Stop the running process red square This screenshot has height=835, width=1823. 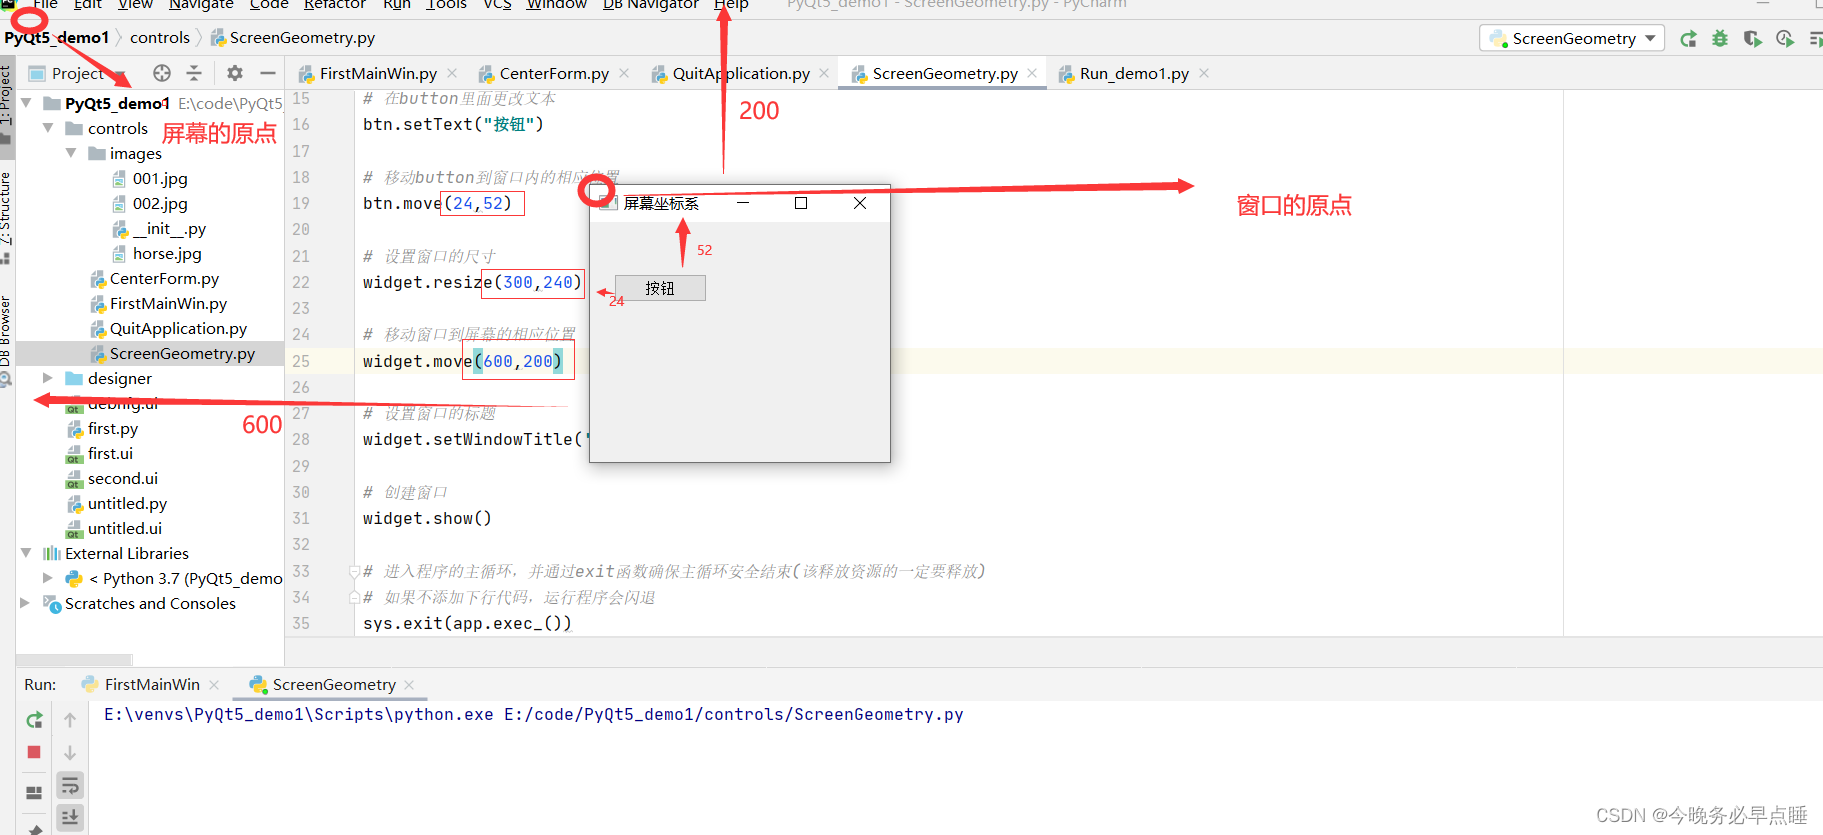click(x=34, y=752)
